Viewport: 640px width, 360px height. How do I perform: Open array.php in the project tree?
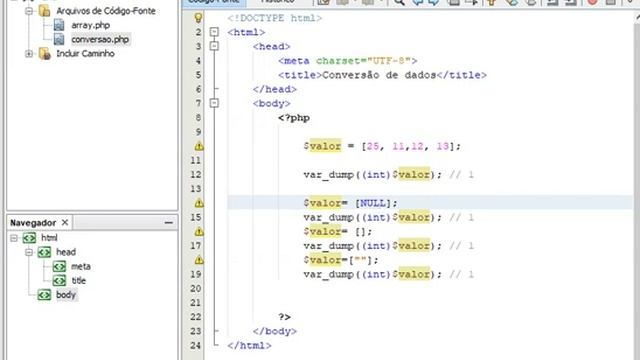point(91,25)
